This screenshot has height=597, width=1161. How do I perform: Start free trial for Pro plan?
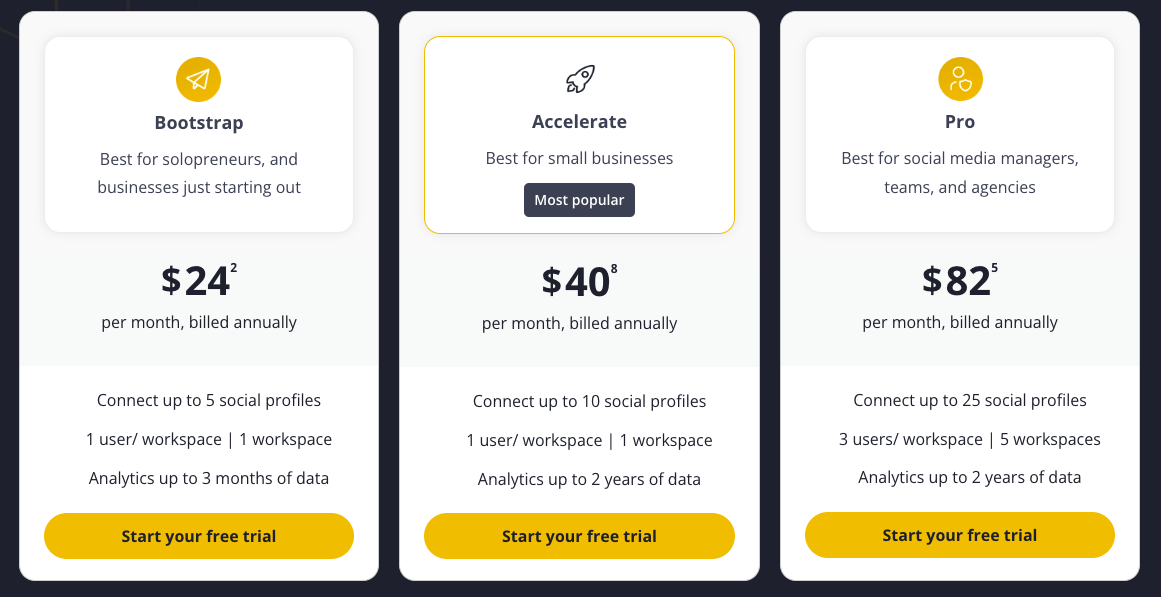click(x=959, y=535)
